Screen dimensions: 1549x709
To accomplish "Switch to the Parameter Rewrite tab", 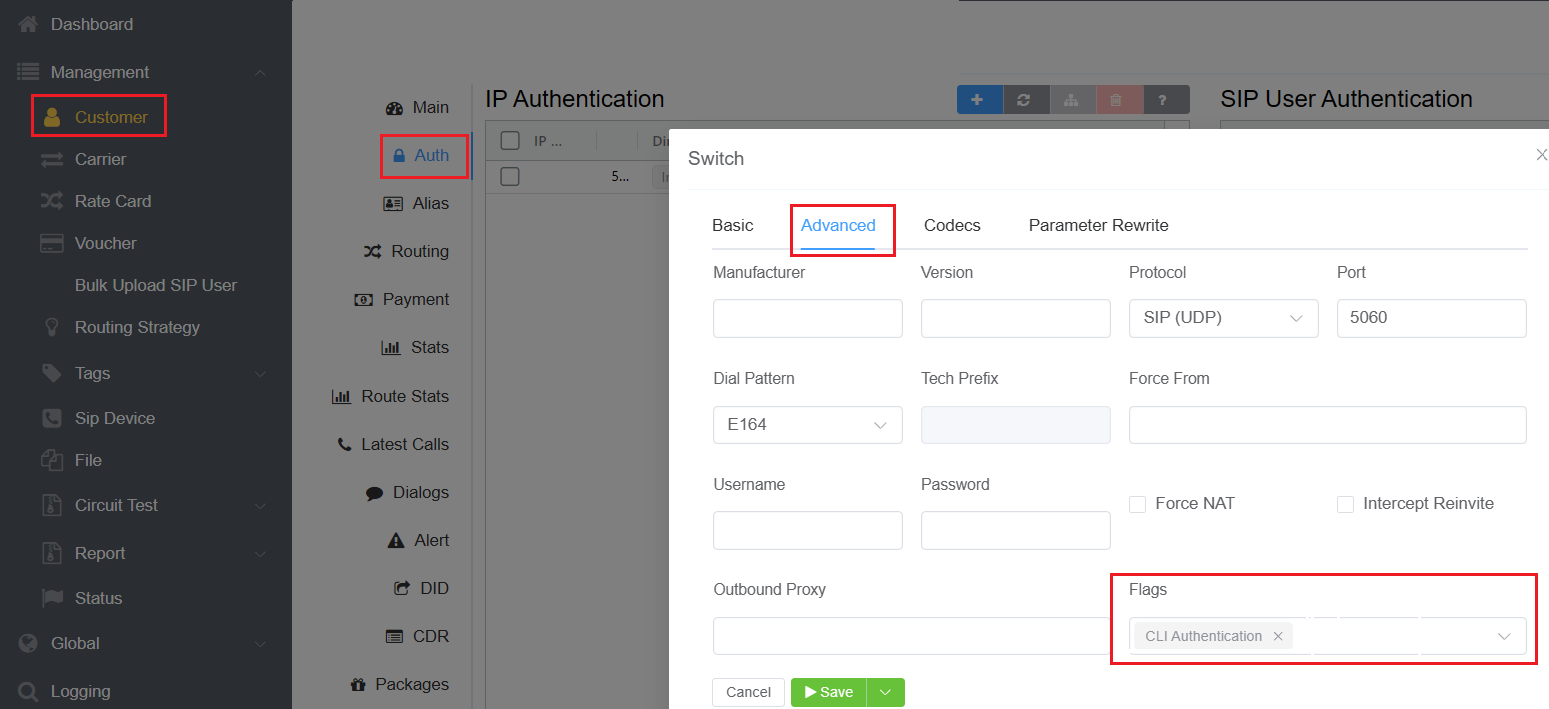I will 1098,225.
